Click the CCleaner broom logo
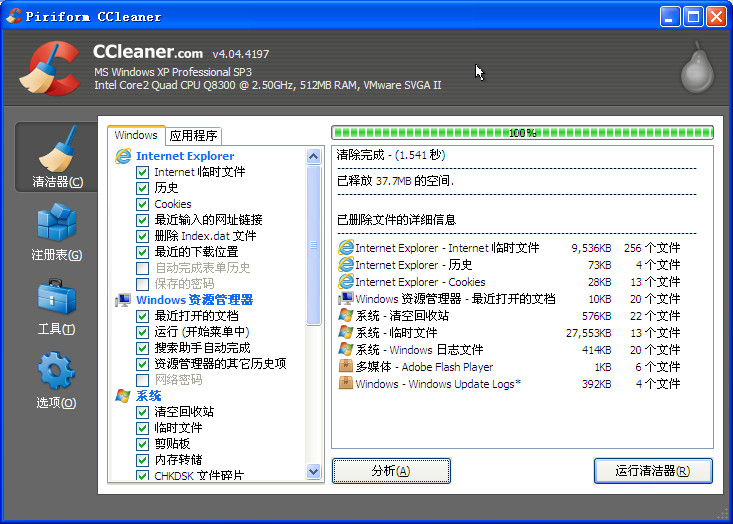The height and width of the screenshot is (524, 733). [x=50, y=68]
